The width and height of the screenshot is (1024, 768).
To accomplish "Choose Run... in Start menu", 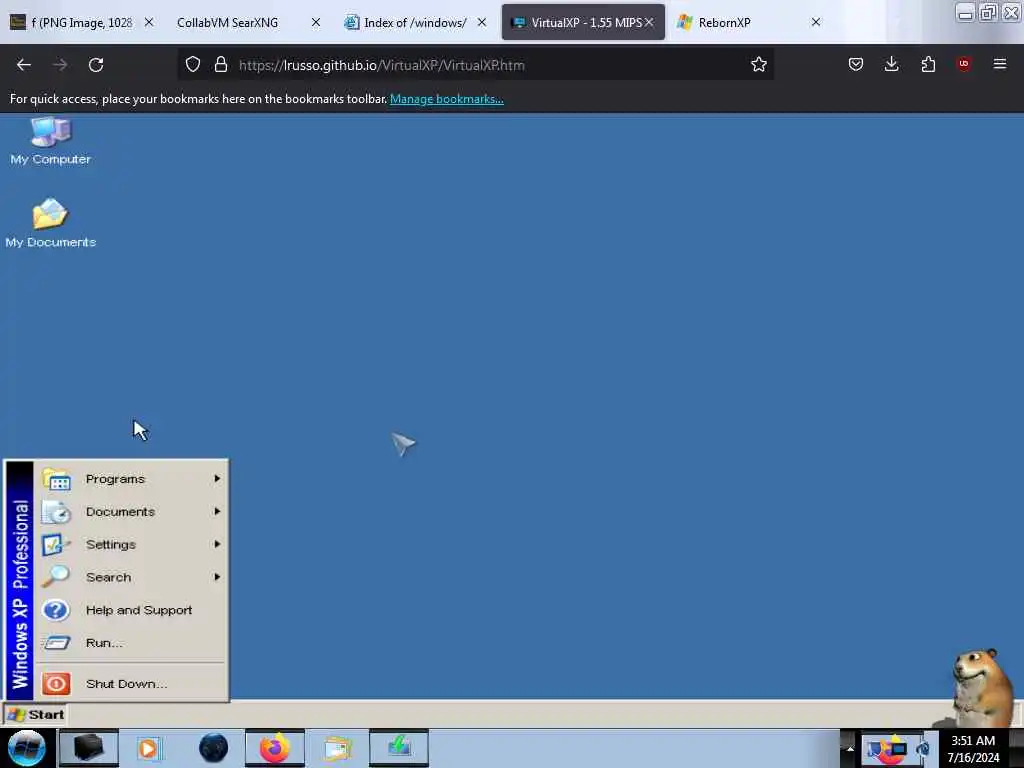I will (x=133, y=643).
